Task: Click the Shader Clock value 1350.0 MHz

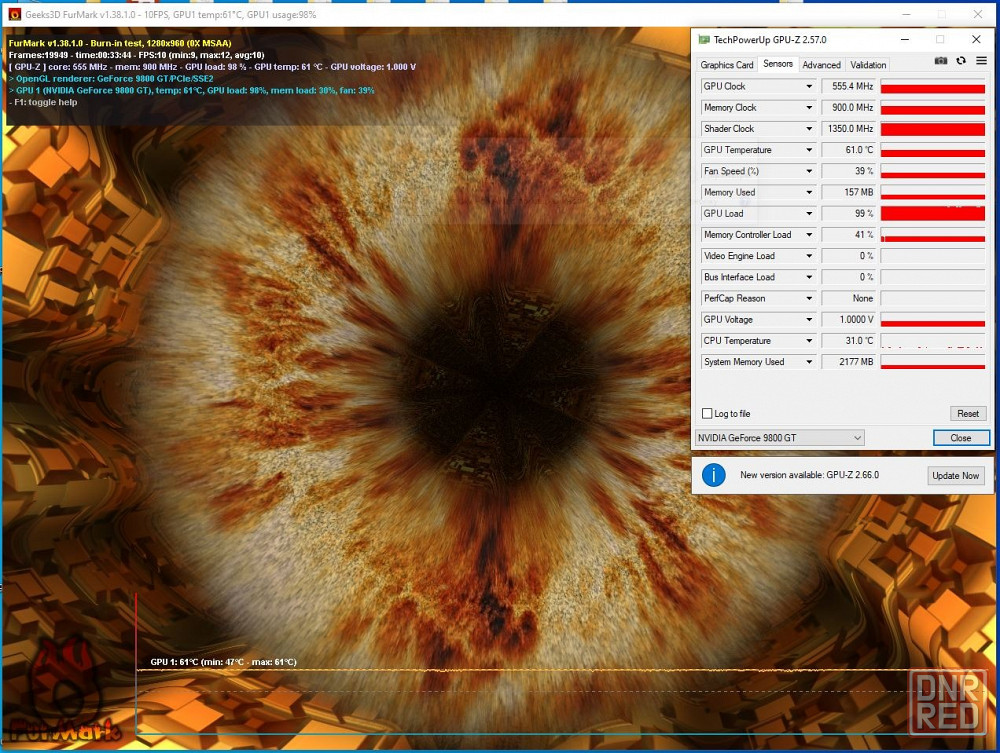Action: [849, 128]
